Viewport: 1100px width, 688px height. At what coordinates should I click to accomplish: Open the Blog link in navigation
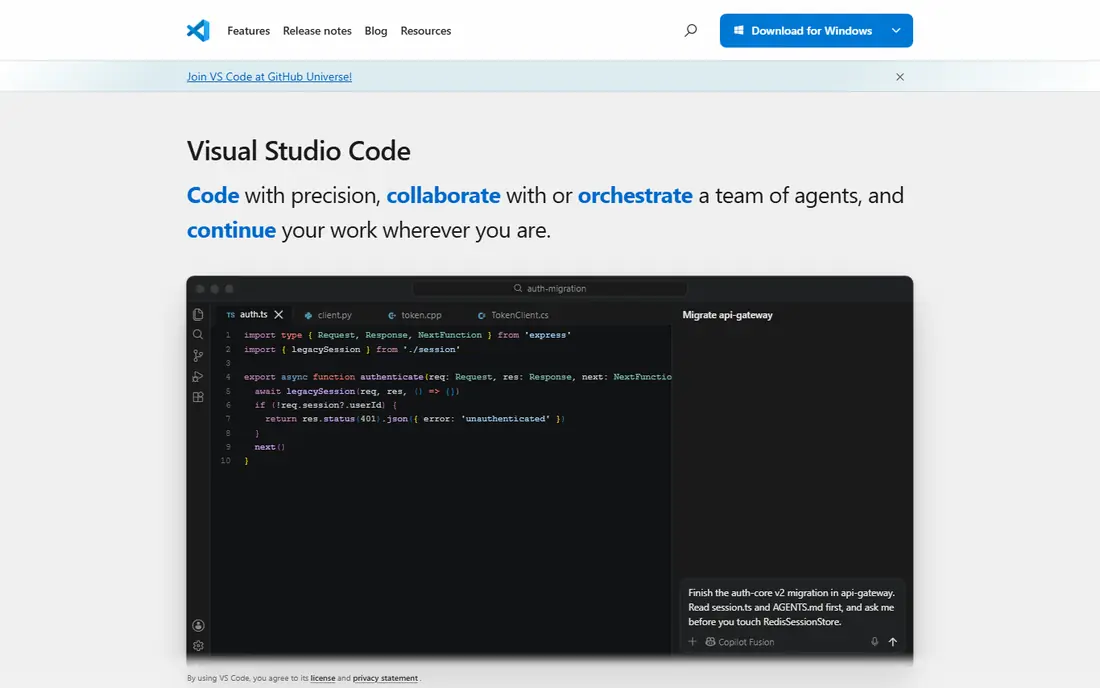(x=376, y=31)
